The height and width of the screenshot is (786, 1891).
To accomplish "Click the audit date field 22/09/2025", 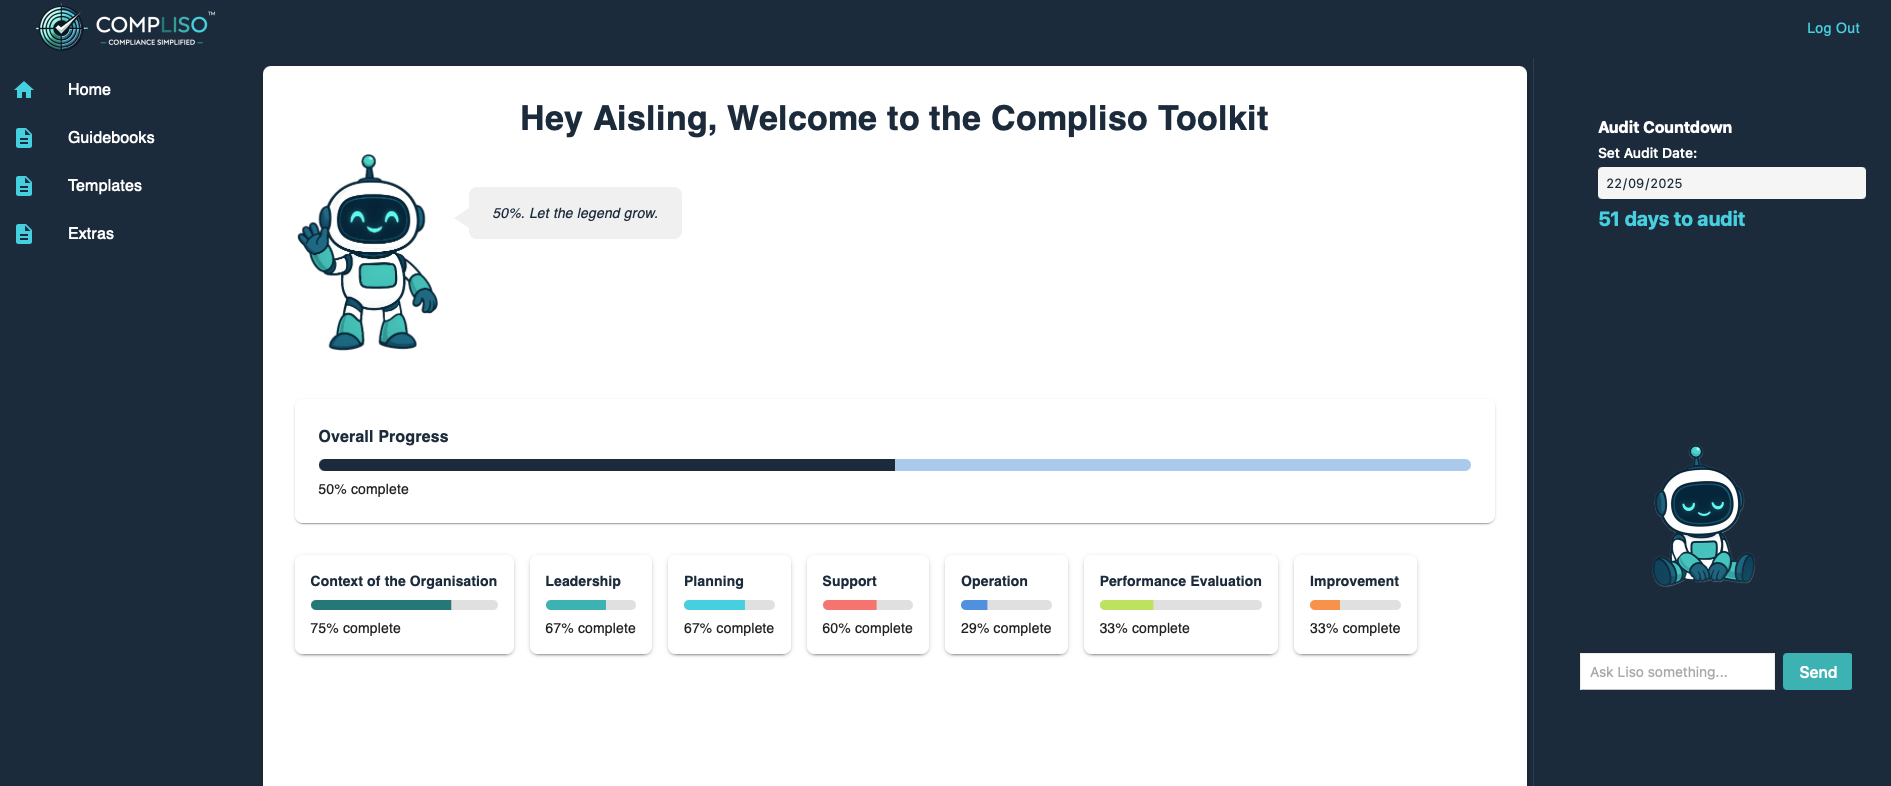I will click(1731, 183).
